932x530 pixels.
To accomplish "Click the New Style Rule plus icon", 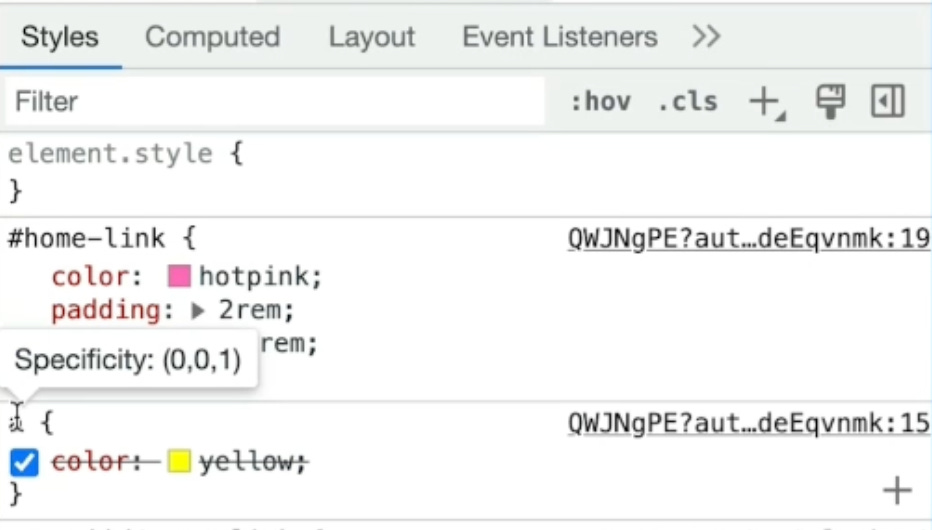I will tap(766, 102).
